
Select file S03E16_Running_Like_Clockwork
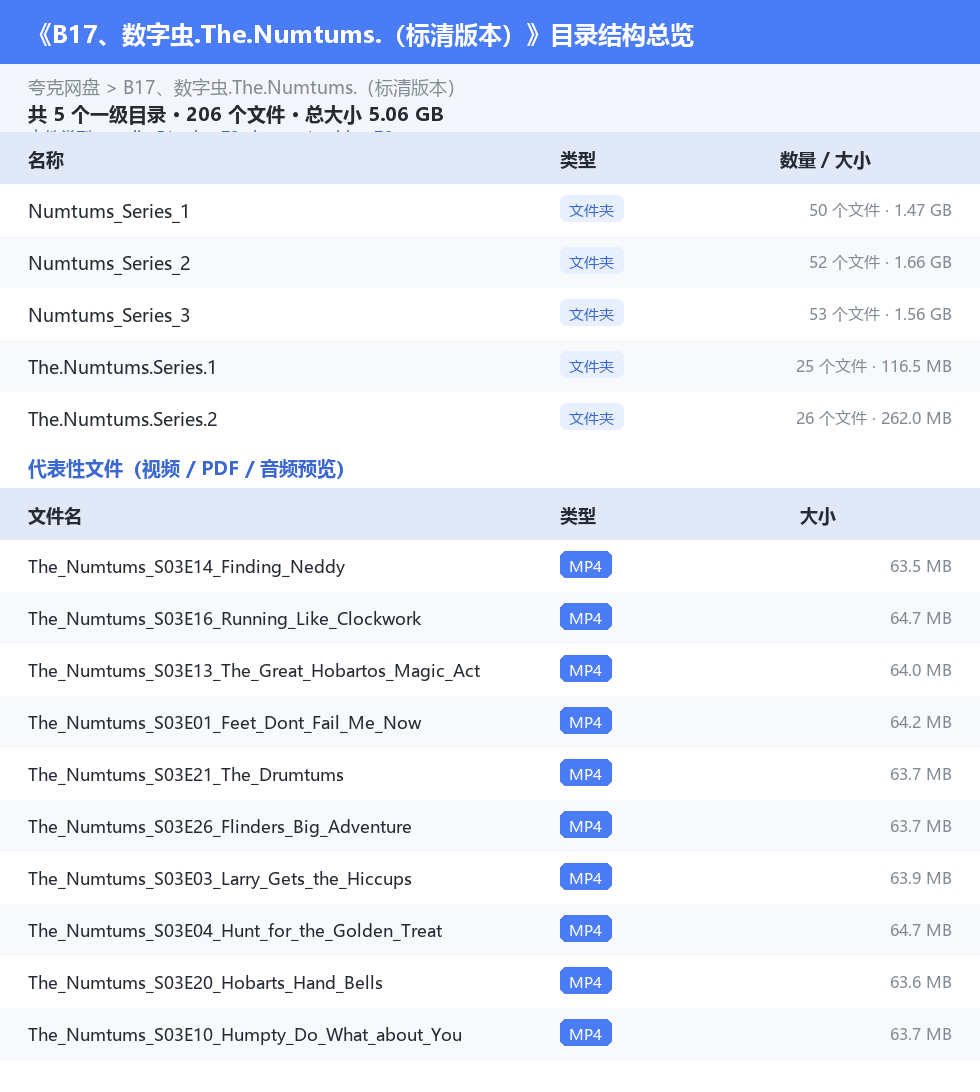pos(224,619)
